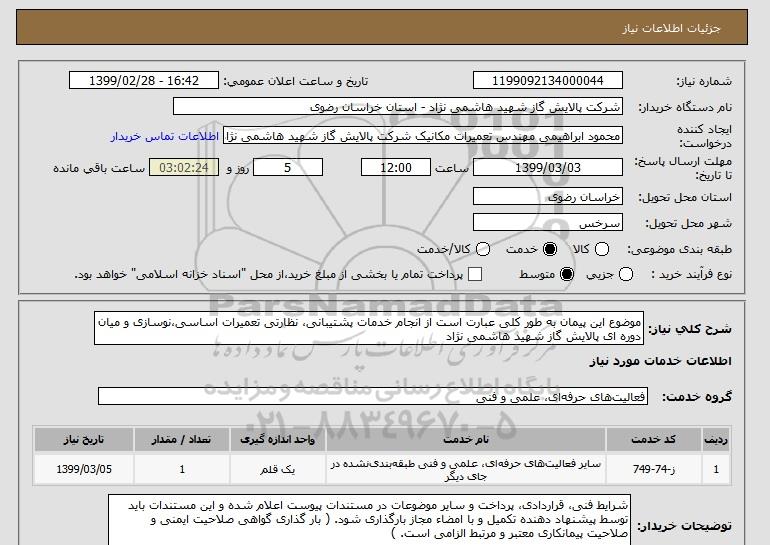Click the طبقه بندی موضوعی label

point(680,249)
